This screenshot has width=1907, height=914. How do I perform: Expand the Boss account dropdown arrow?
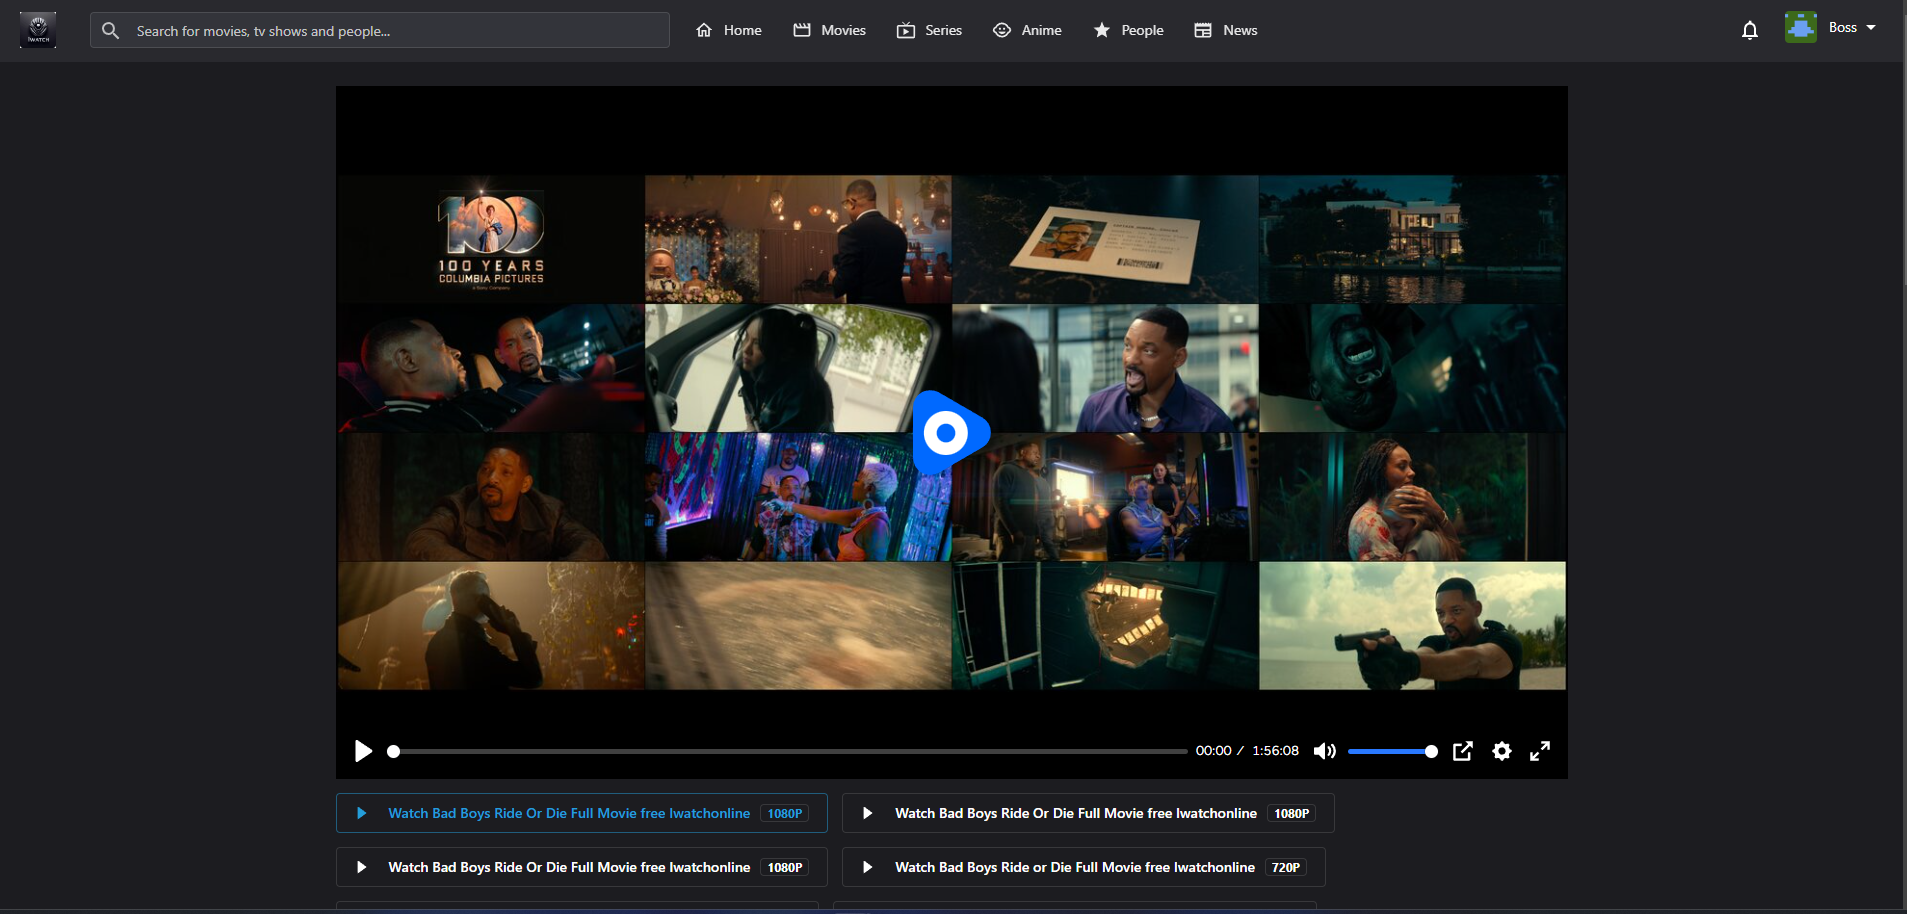[x=1871, y=28]
